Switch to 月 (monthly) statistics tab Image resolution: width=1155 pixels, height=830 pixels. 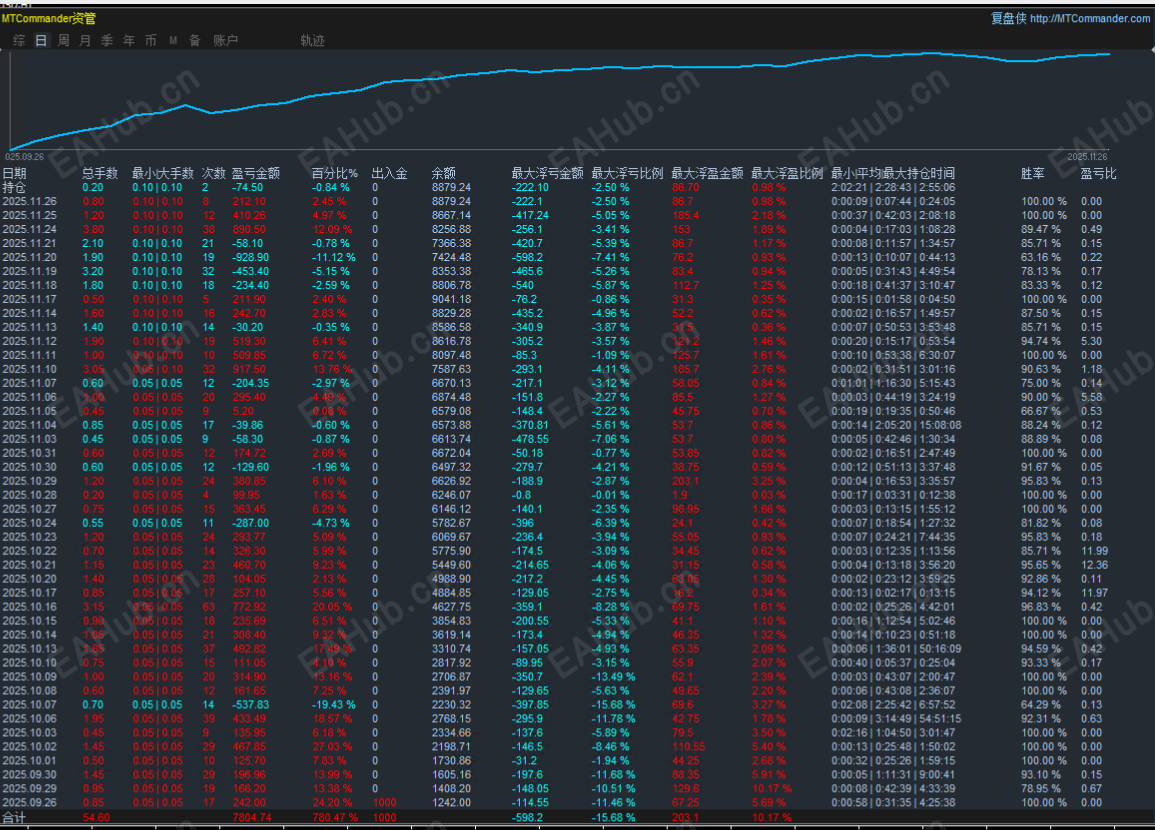coord(85,41)
